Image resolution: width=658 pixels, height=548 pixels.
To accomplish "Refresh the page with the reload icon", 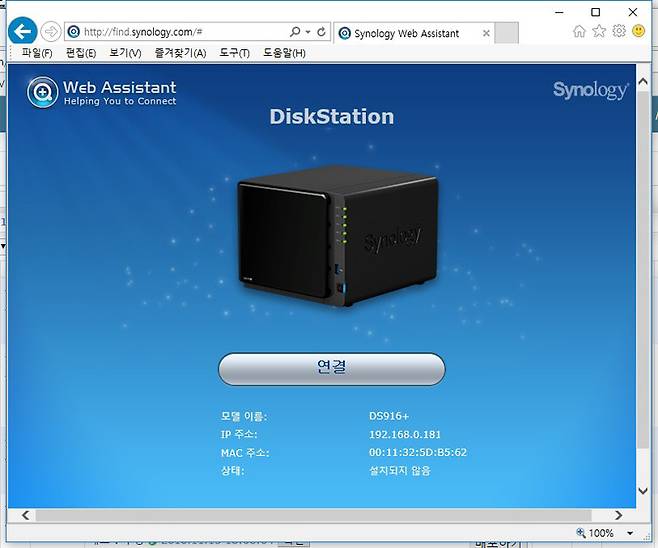I will pyautogui.click(x=321, y=32).
